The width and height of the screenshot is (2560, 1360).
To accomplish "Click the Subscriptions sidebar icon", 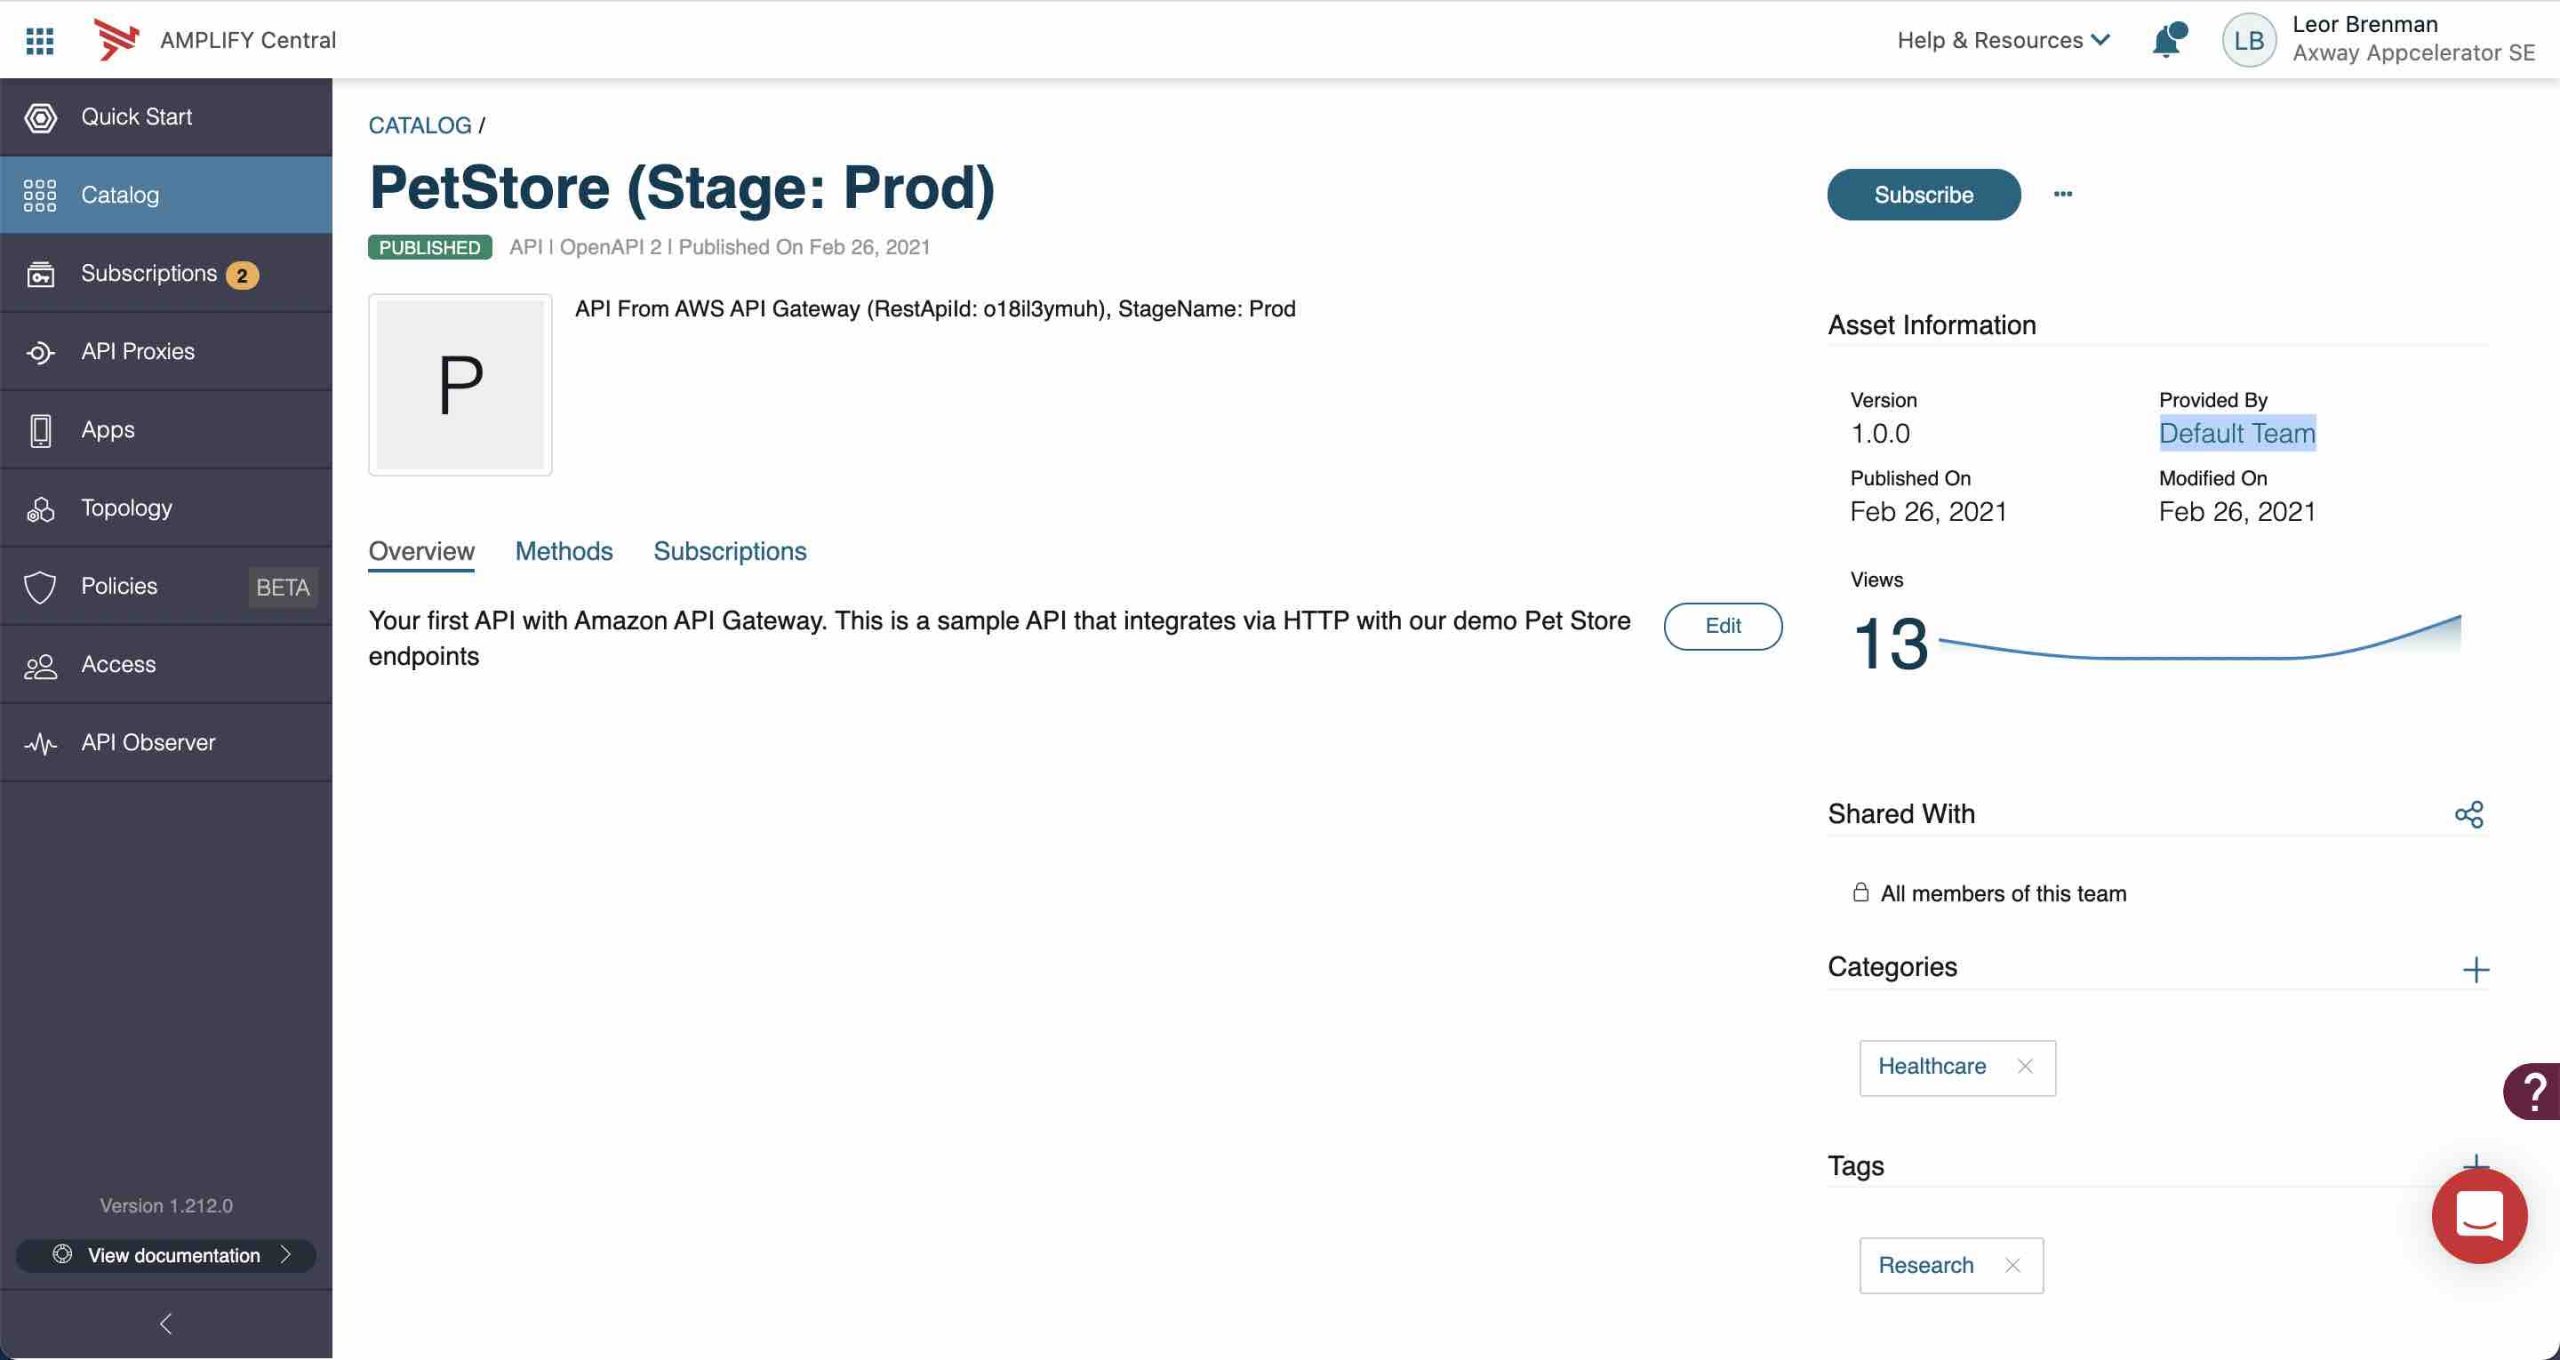I will click(x=40, y=273).
